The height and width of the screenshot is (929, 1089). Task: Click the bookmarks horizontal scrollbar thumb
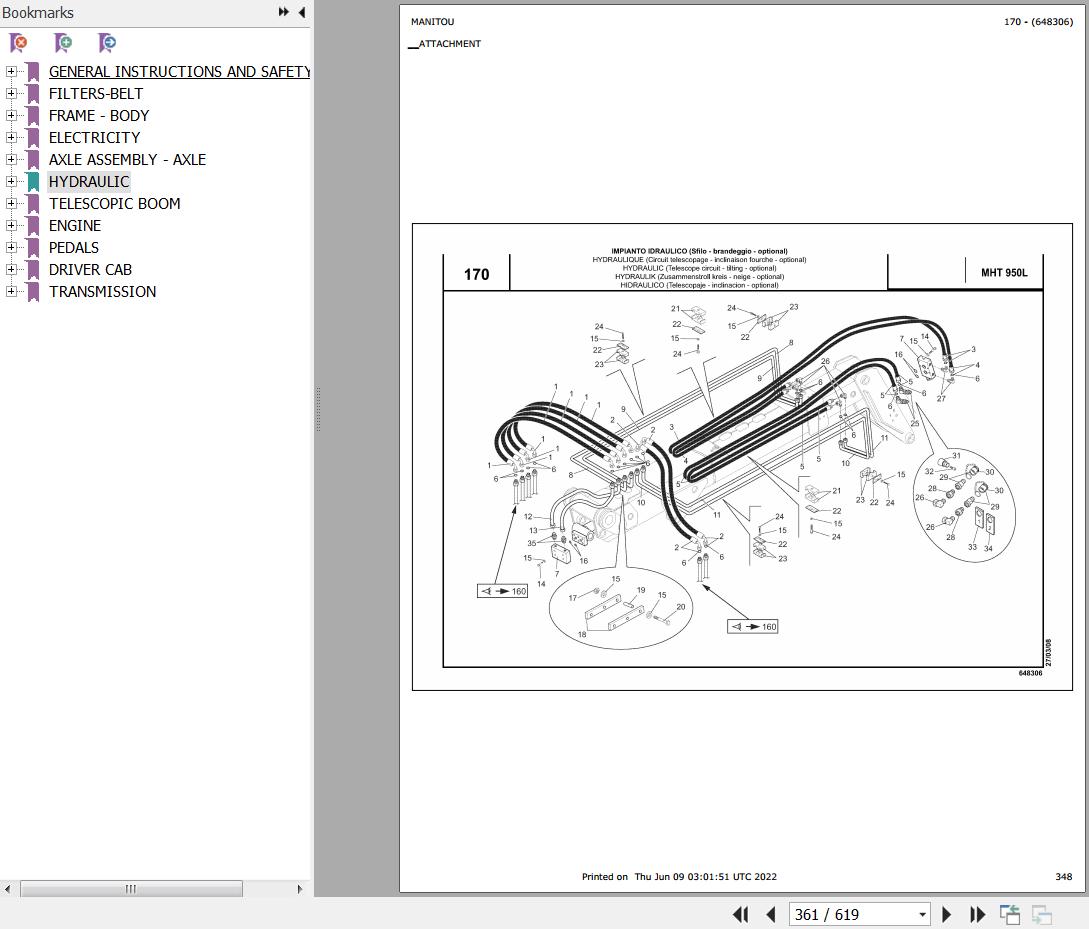pyautogui.click(x=130, y=889)
